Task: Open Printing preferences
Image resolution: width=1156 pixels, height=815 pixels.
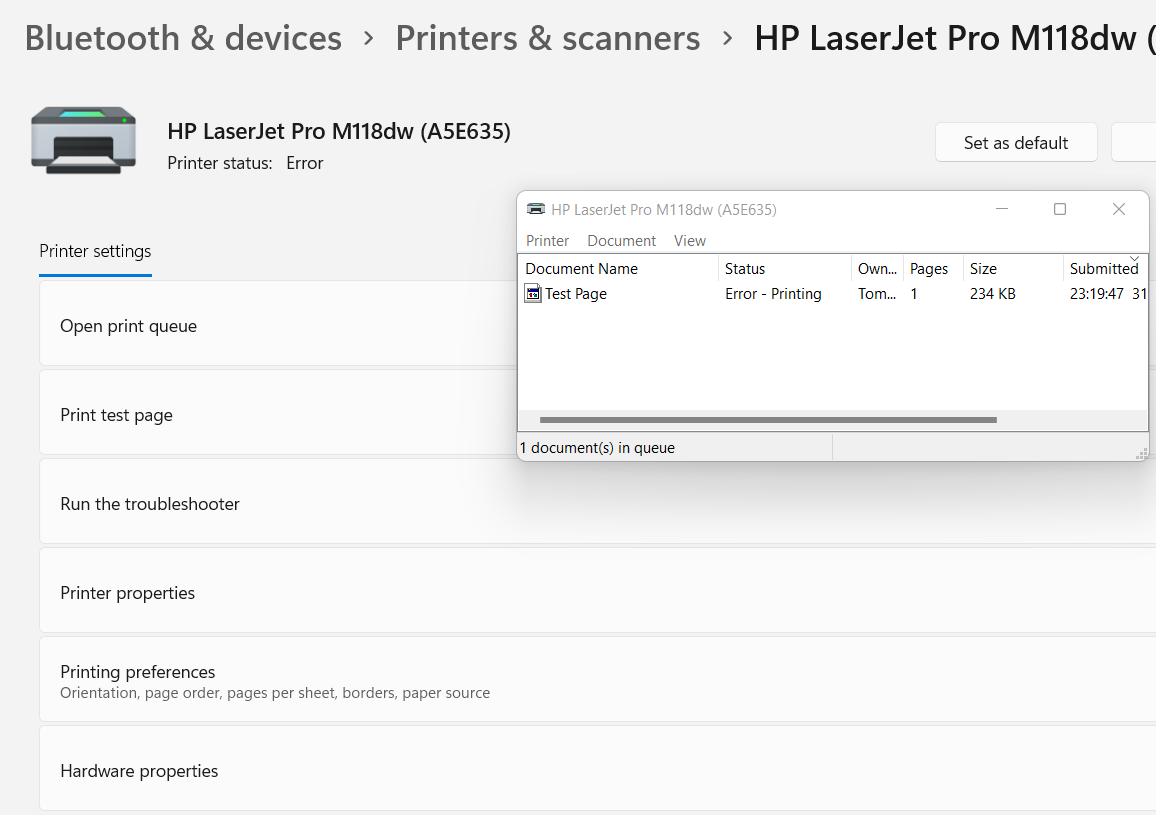Action: [x=137, y=671]
